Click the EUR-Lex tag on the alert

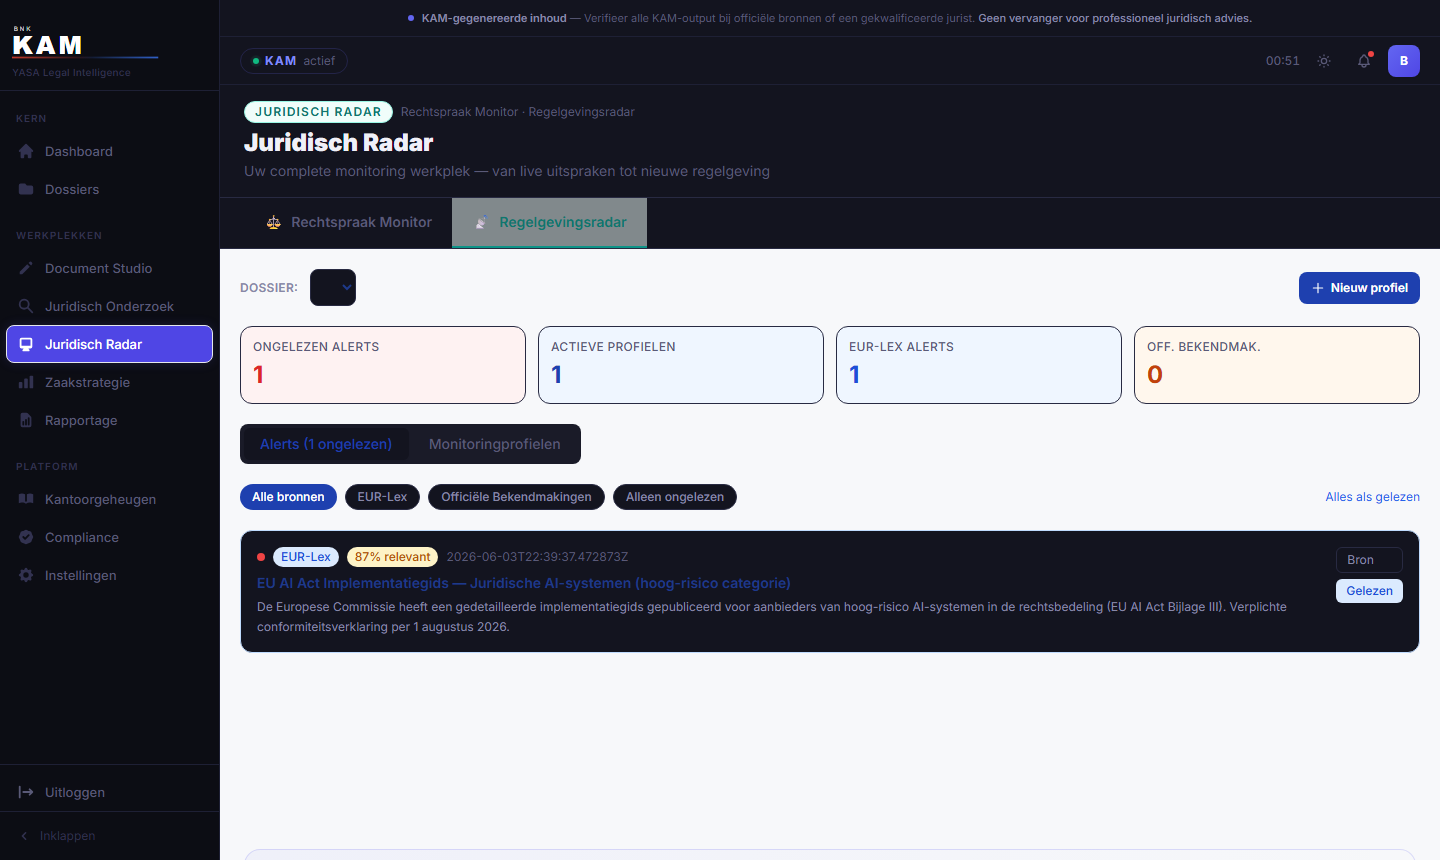(306, 557)
